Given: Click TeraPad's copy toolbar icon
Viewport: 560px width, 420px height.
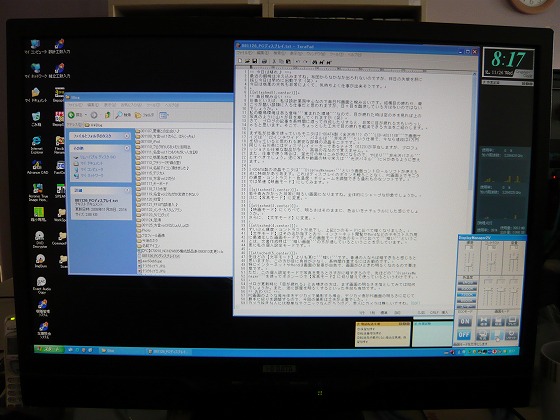Looking at the screenshot, I should pos(281,61).
